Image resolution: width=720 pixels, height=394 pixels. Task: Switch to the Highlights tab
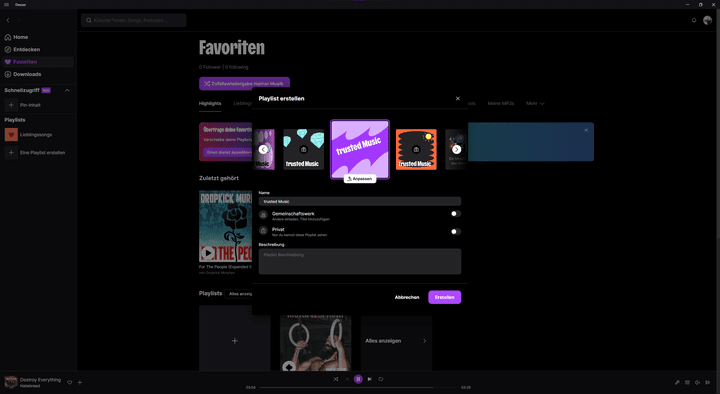click(210, 104)
